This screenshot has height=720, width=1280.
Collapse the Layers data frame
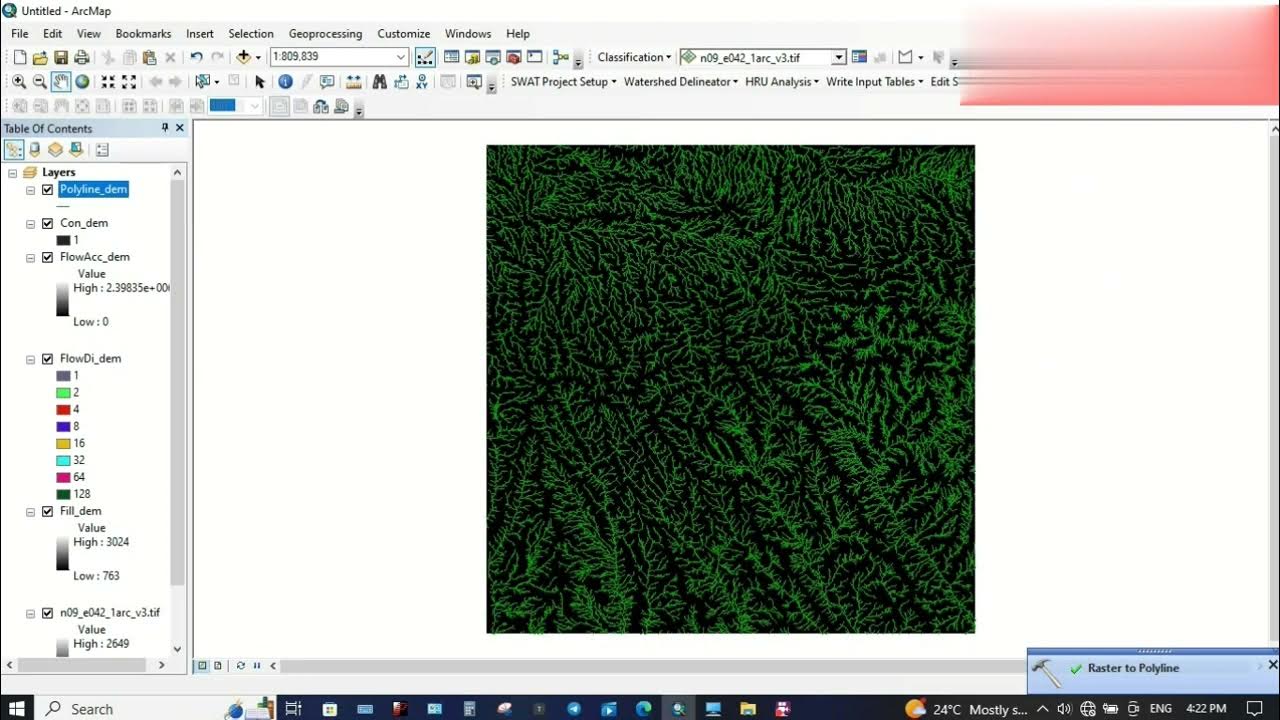click(x=13, y=173)
